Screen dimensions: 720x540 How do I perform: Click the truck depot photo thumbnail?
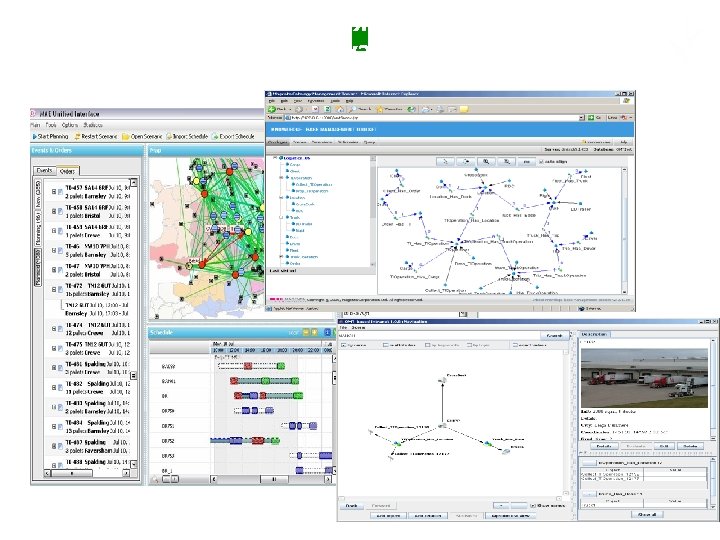point(644,377)
